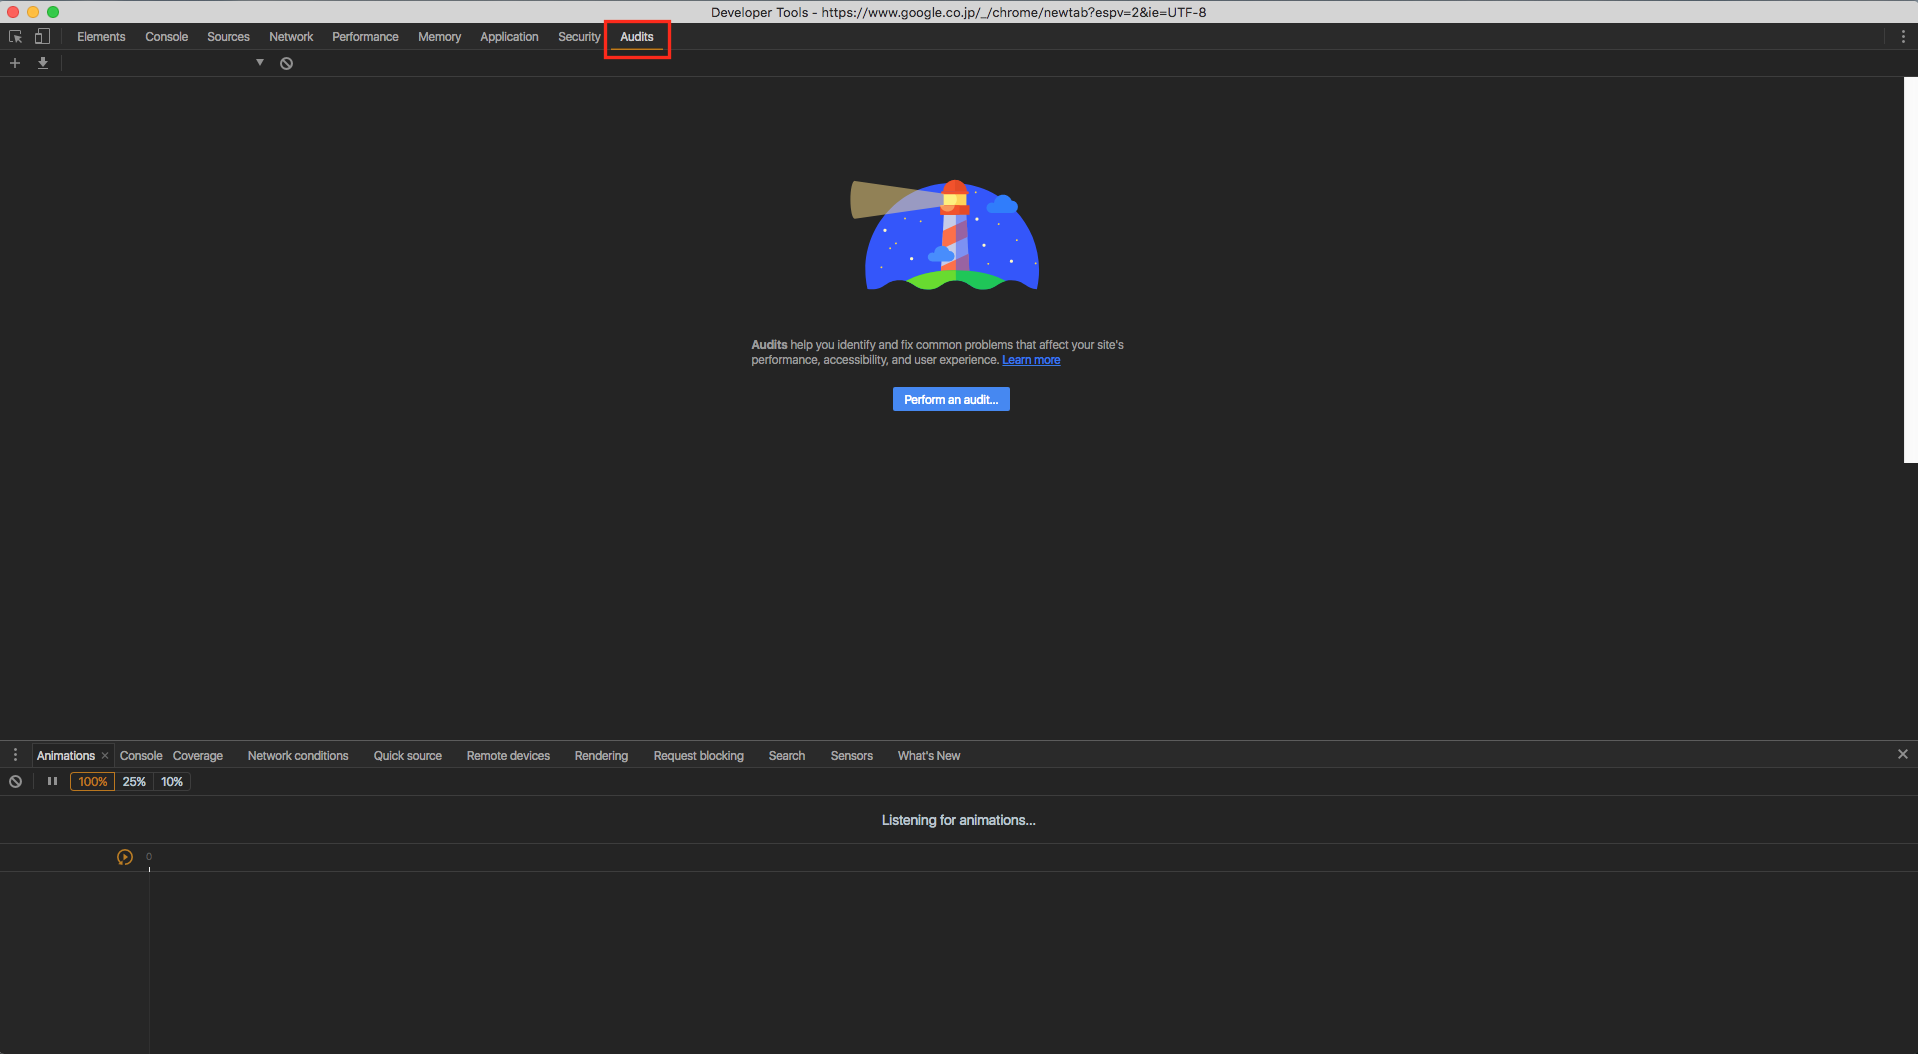Close the Animations drawer tab
Viewport: 1918px width, 1054px height.
pos(105,756)
